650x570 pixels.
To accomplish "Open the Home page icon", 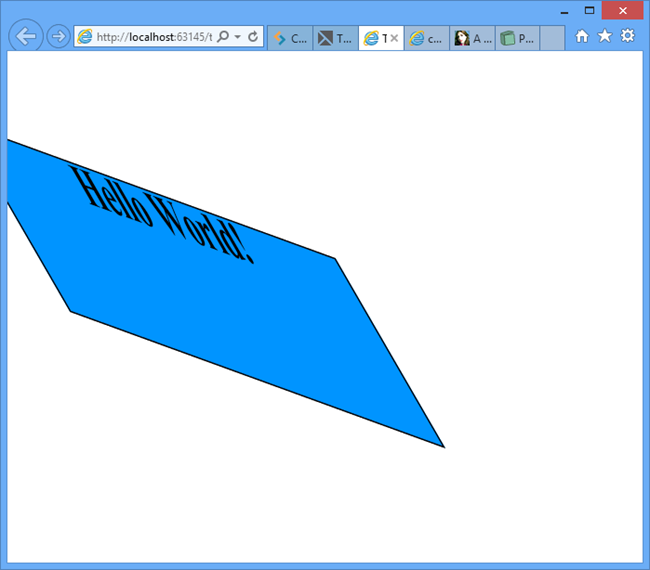I will [x=582, y=36].
